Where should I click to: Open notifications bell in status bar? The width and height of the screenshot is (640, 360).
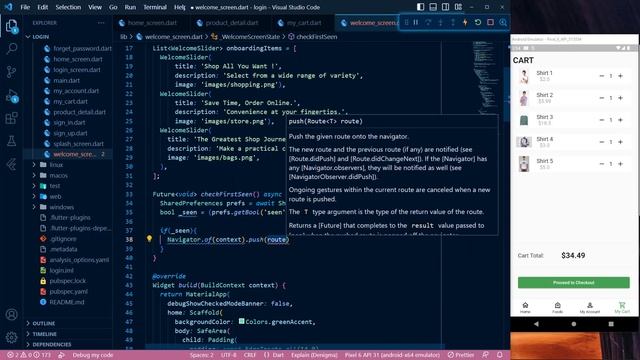pos(500,355)
